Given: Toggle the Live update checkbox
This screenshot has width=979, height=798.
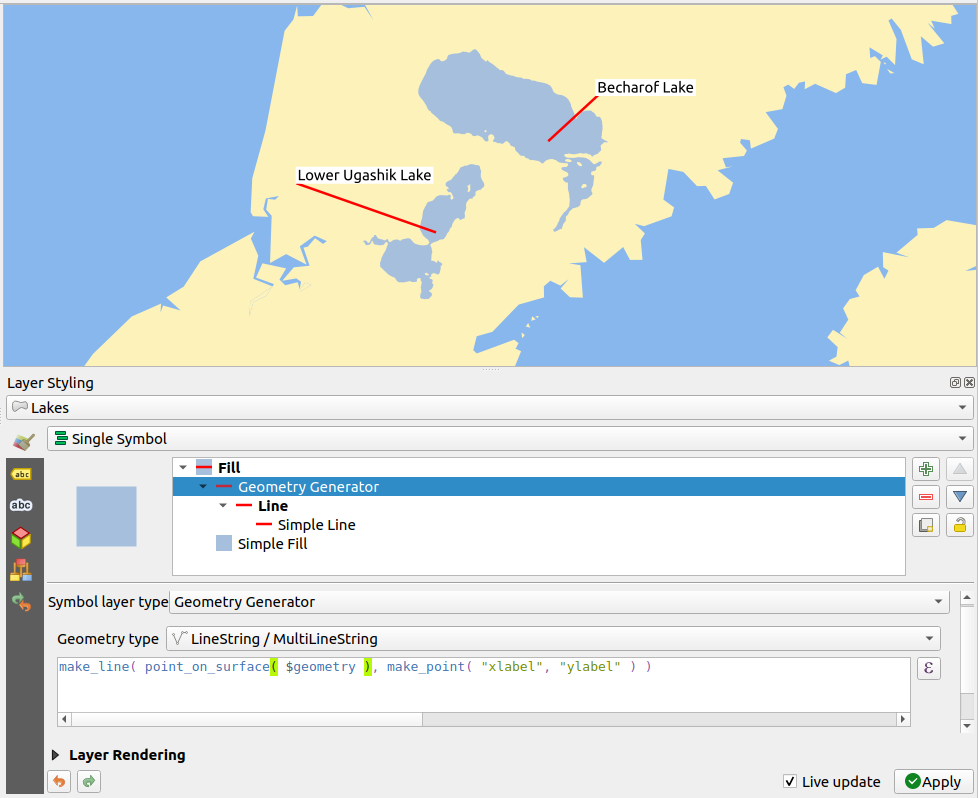Looking at the screenshot, I should (790, 782).
